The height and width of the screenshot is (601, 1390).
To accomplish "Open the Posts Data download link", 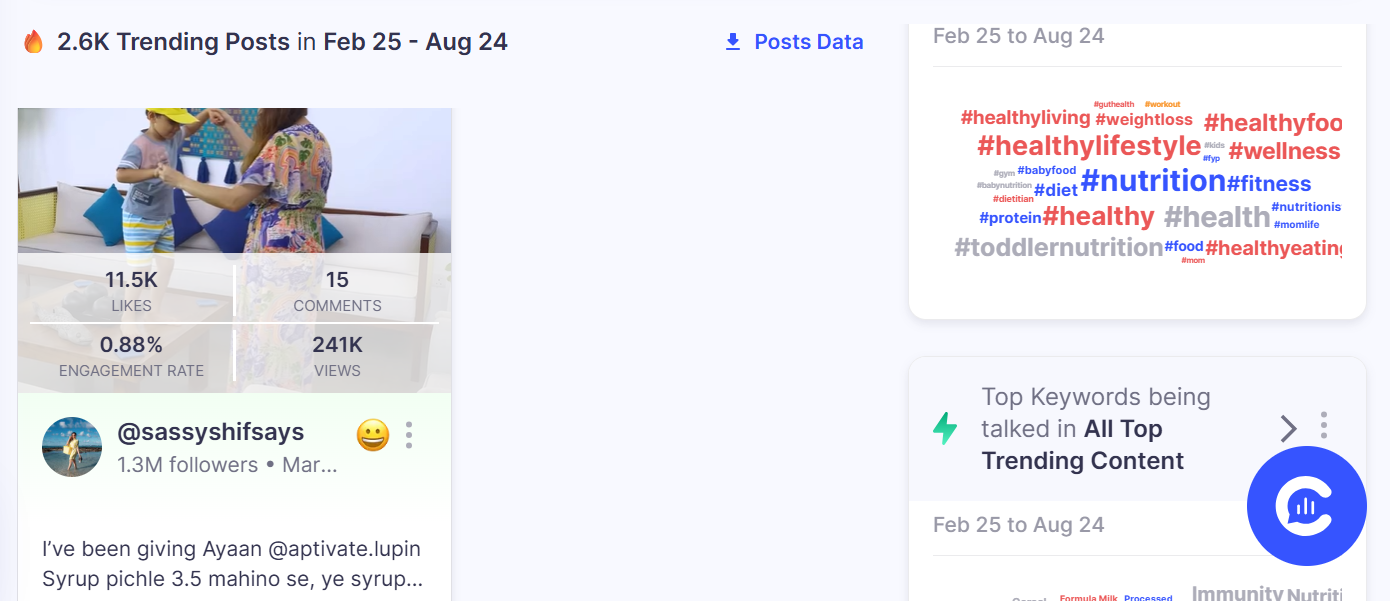I will [x=808, y=42].
